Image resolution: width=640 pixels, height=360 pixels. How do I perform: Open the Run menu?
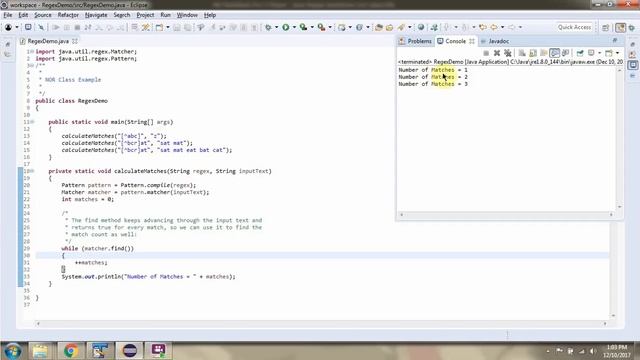coord(165,15)
